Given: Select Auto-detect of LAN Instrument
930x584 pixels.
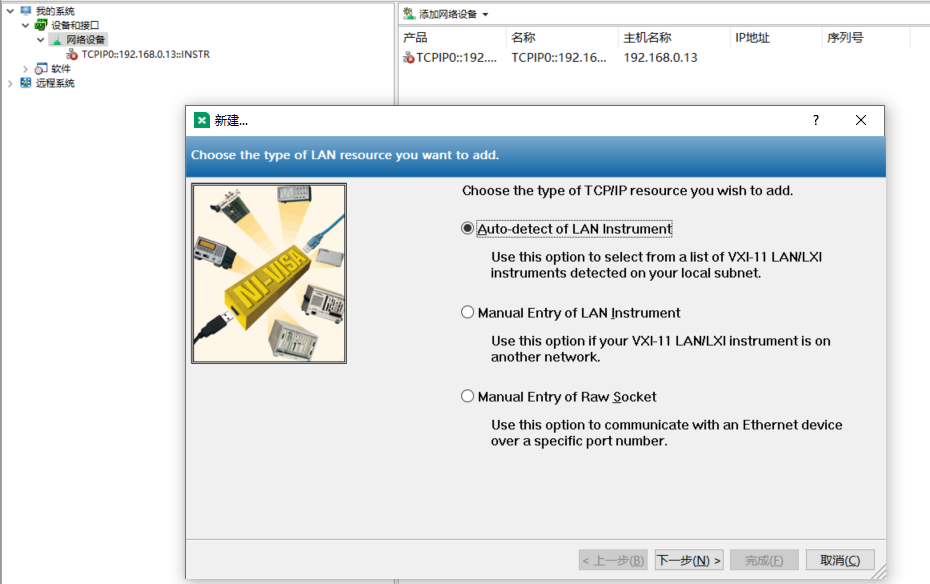Looking at the screenshot, I should tap(467, 228).
